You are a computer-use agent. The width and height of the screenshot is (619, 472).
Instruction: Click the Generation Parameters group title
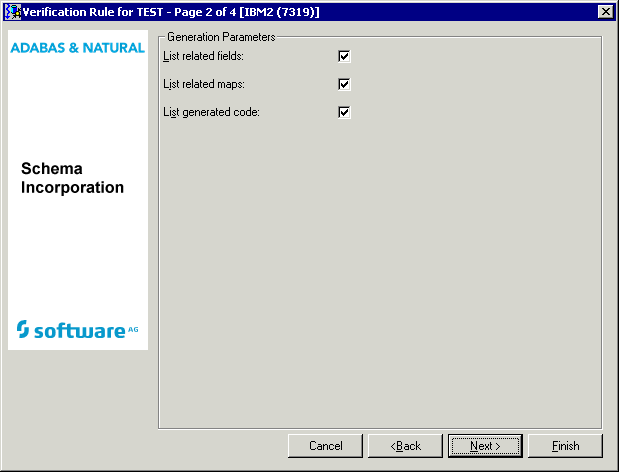(221, 37)
